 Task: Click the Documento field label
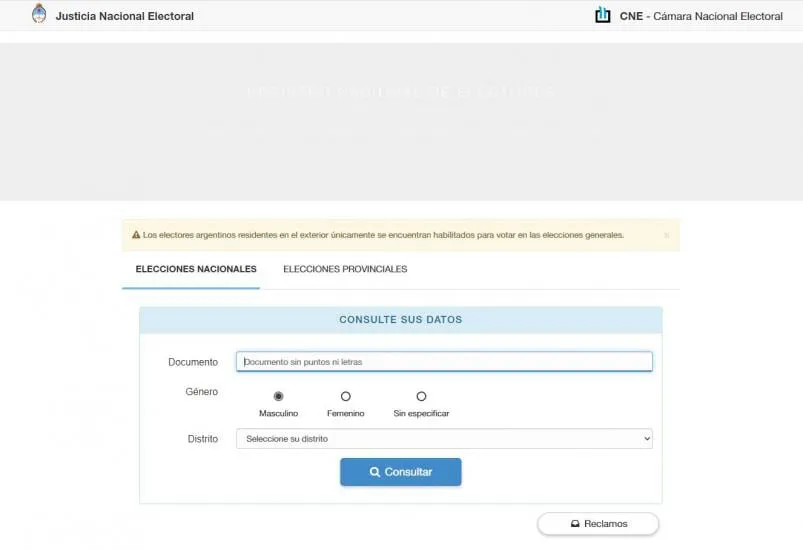pyautogui.click(x=193, y=362)
